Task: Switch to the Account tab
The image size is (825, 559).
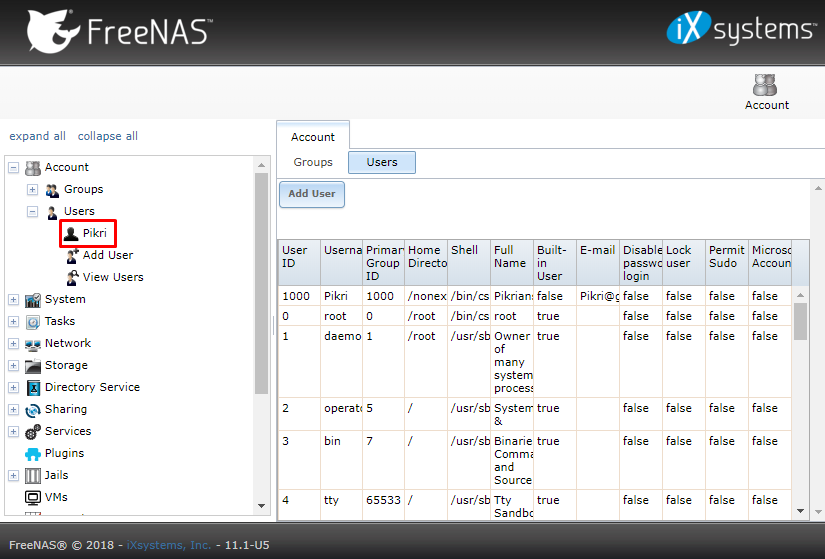Action: 313,137
